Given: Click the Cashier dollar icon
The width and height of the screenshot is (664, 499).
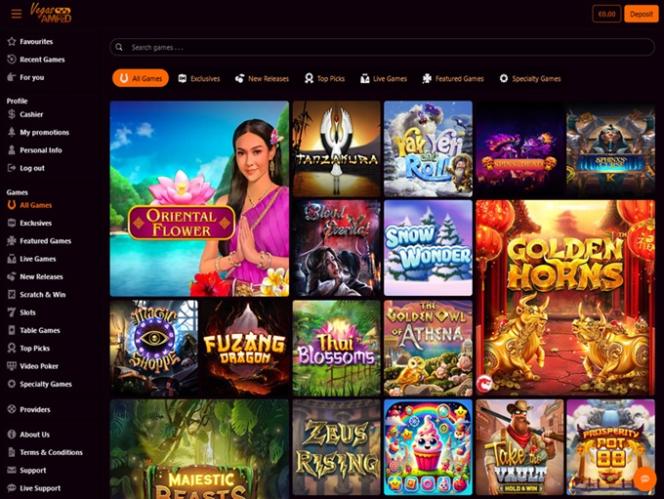Looking at the screenshot, I should coord(12,114).
